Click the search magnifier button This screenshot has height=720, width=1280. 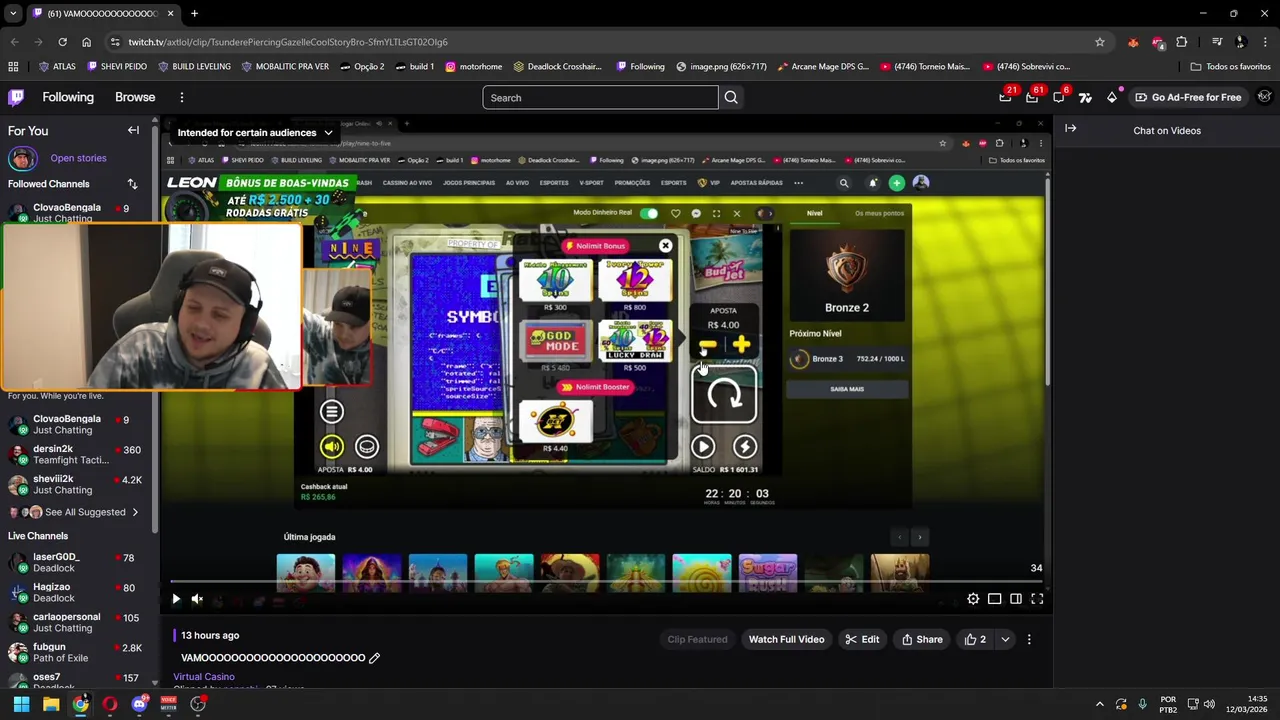coord(731,97)
